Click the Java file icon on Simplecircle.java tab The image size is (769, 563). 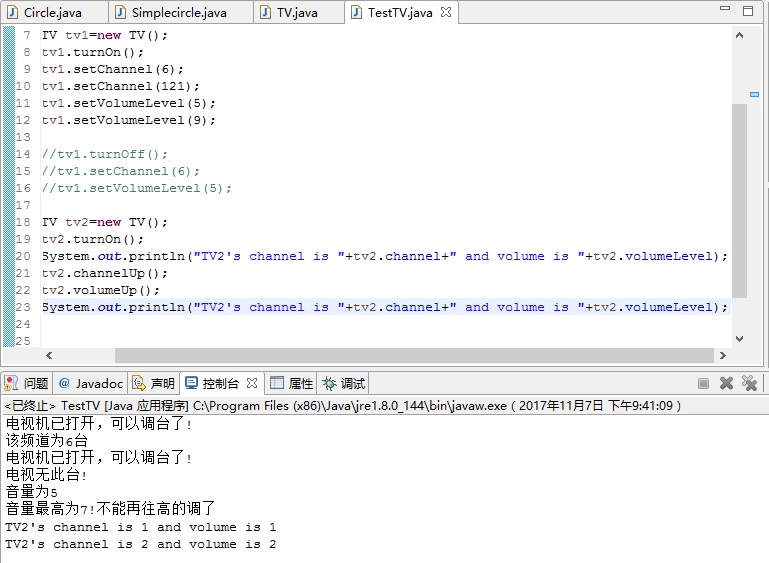(x=120, y=12)
